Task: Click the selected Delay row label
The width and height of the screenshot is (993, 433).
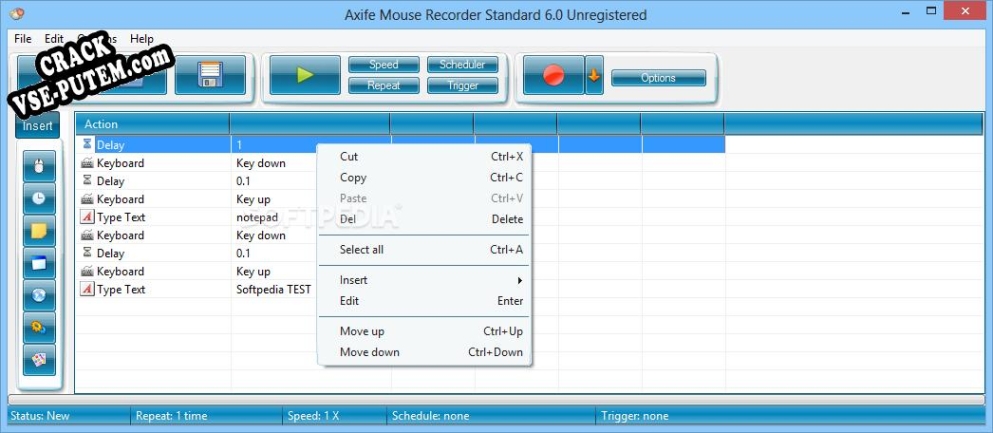Action: click(110, 145)
